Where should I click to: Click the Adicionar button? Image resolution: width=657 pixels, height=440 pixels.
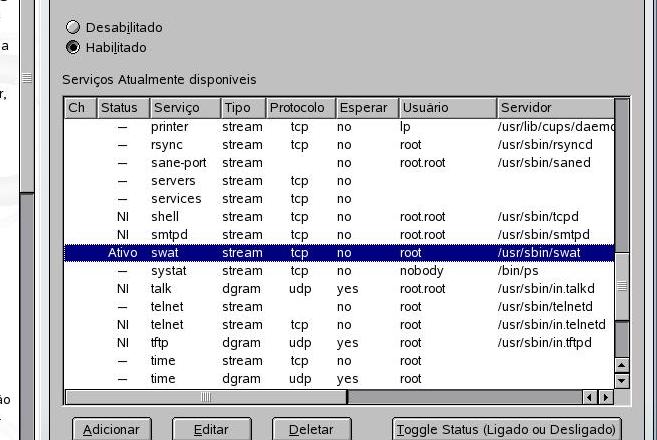pyautogui.click(x=111, y=429)
